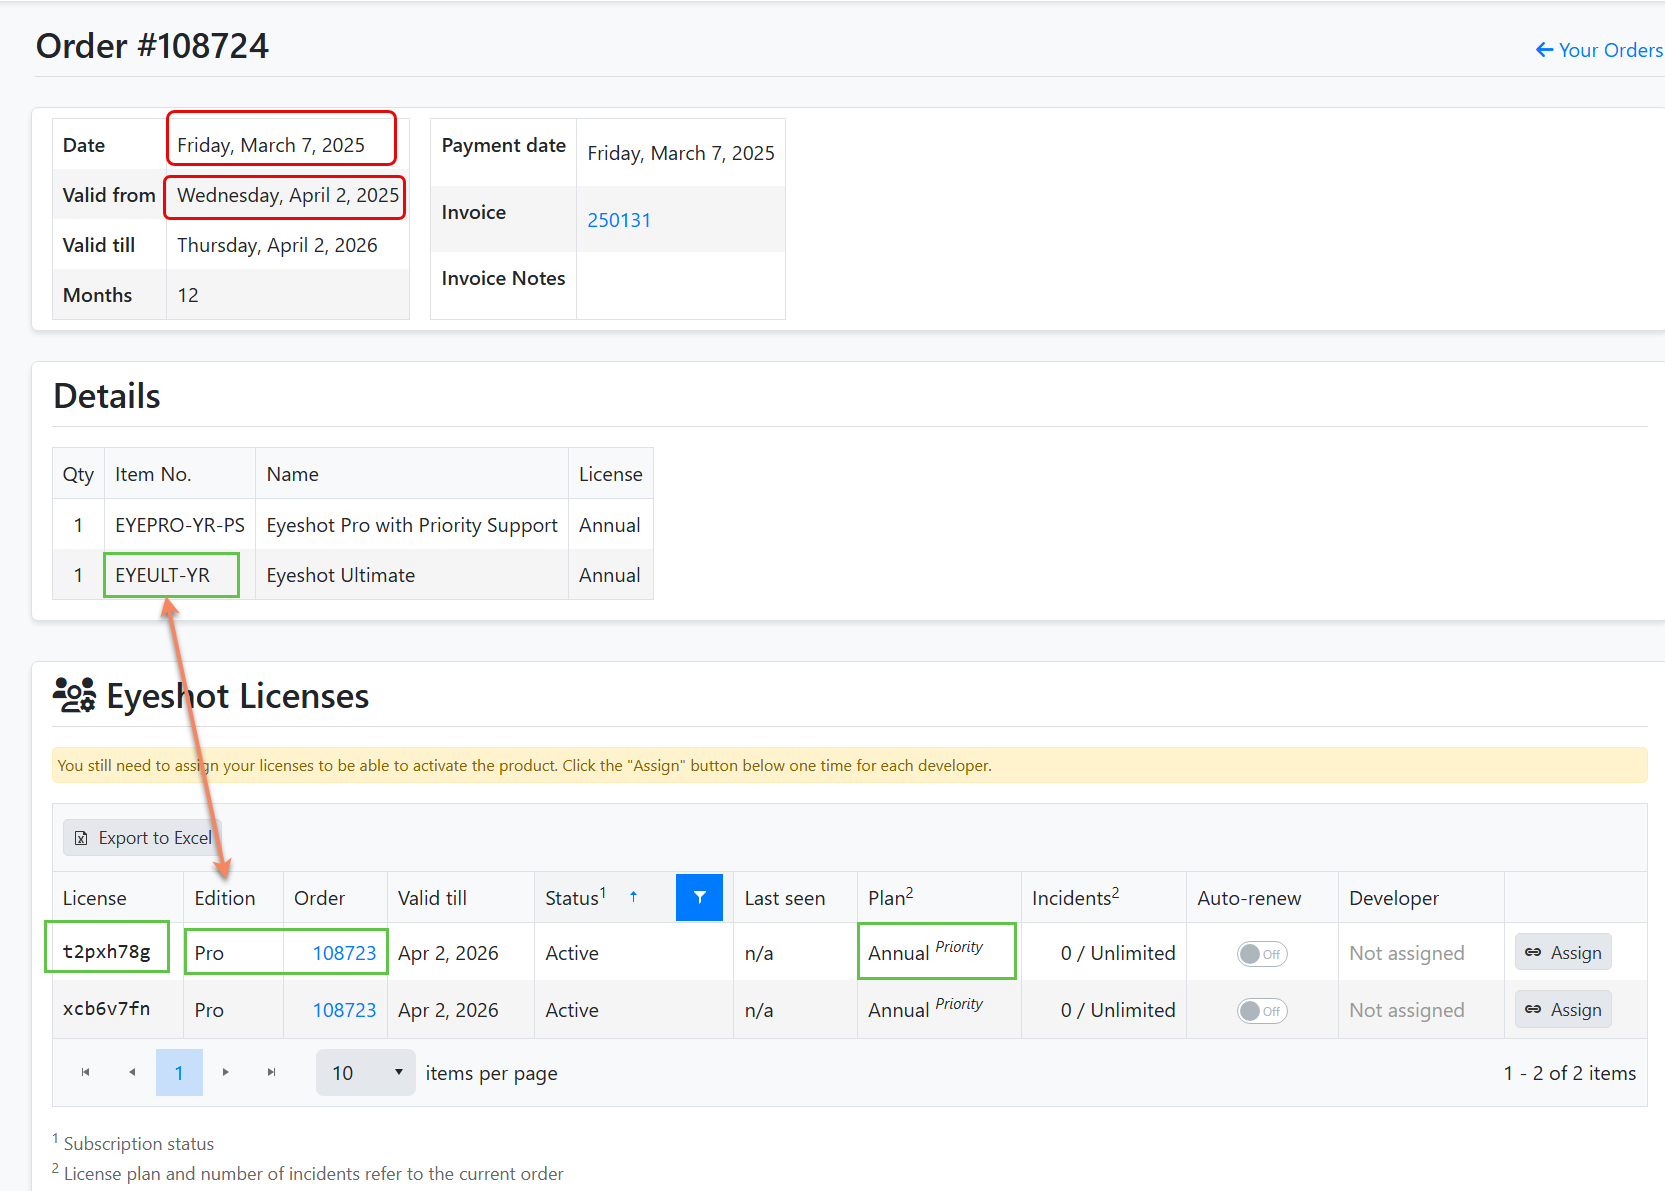Open Status column filter icon

tap(699, 897)
